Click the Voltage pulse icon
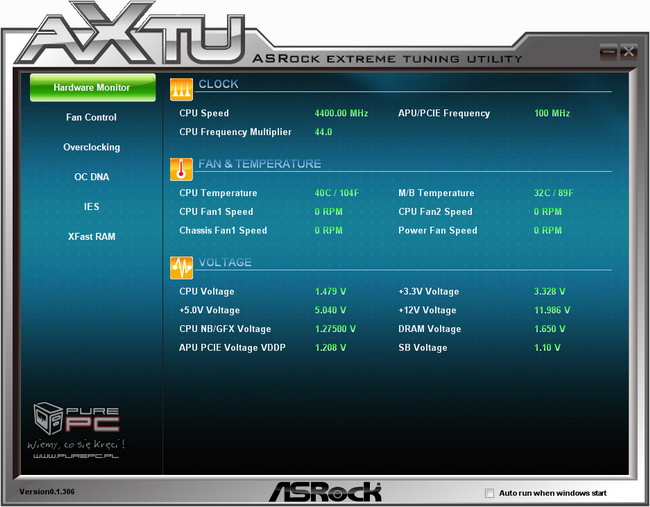This screenshot has height=507, width=650. click(x=181, y=268)
